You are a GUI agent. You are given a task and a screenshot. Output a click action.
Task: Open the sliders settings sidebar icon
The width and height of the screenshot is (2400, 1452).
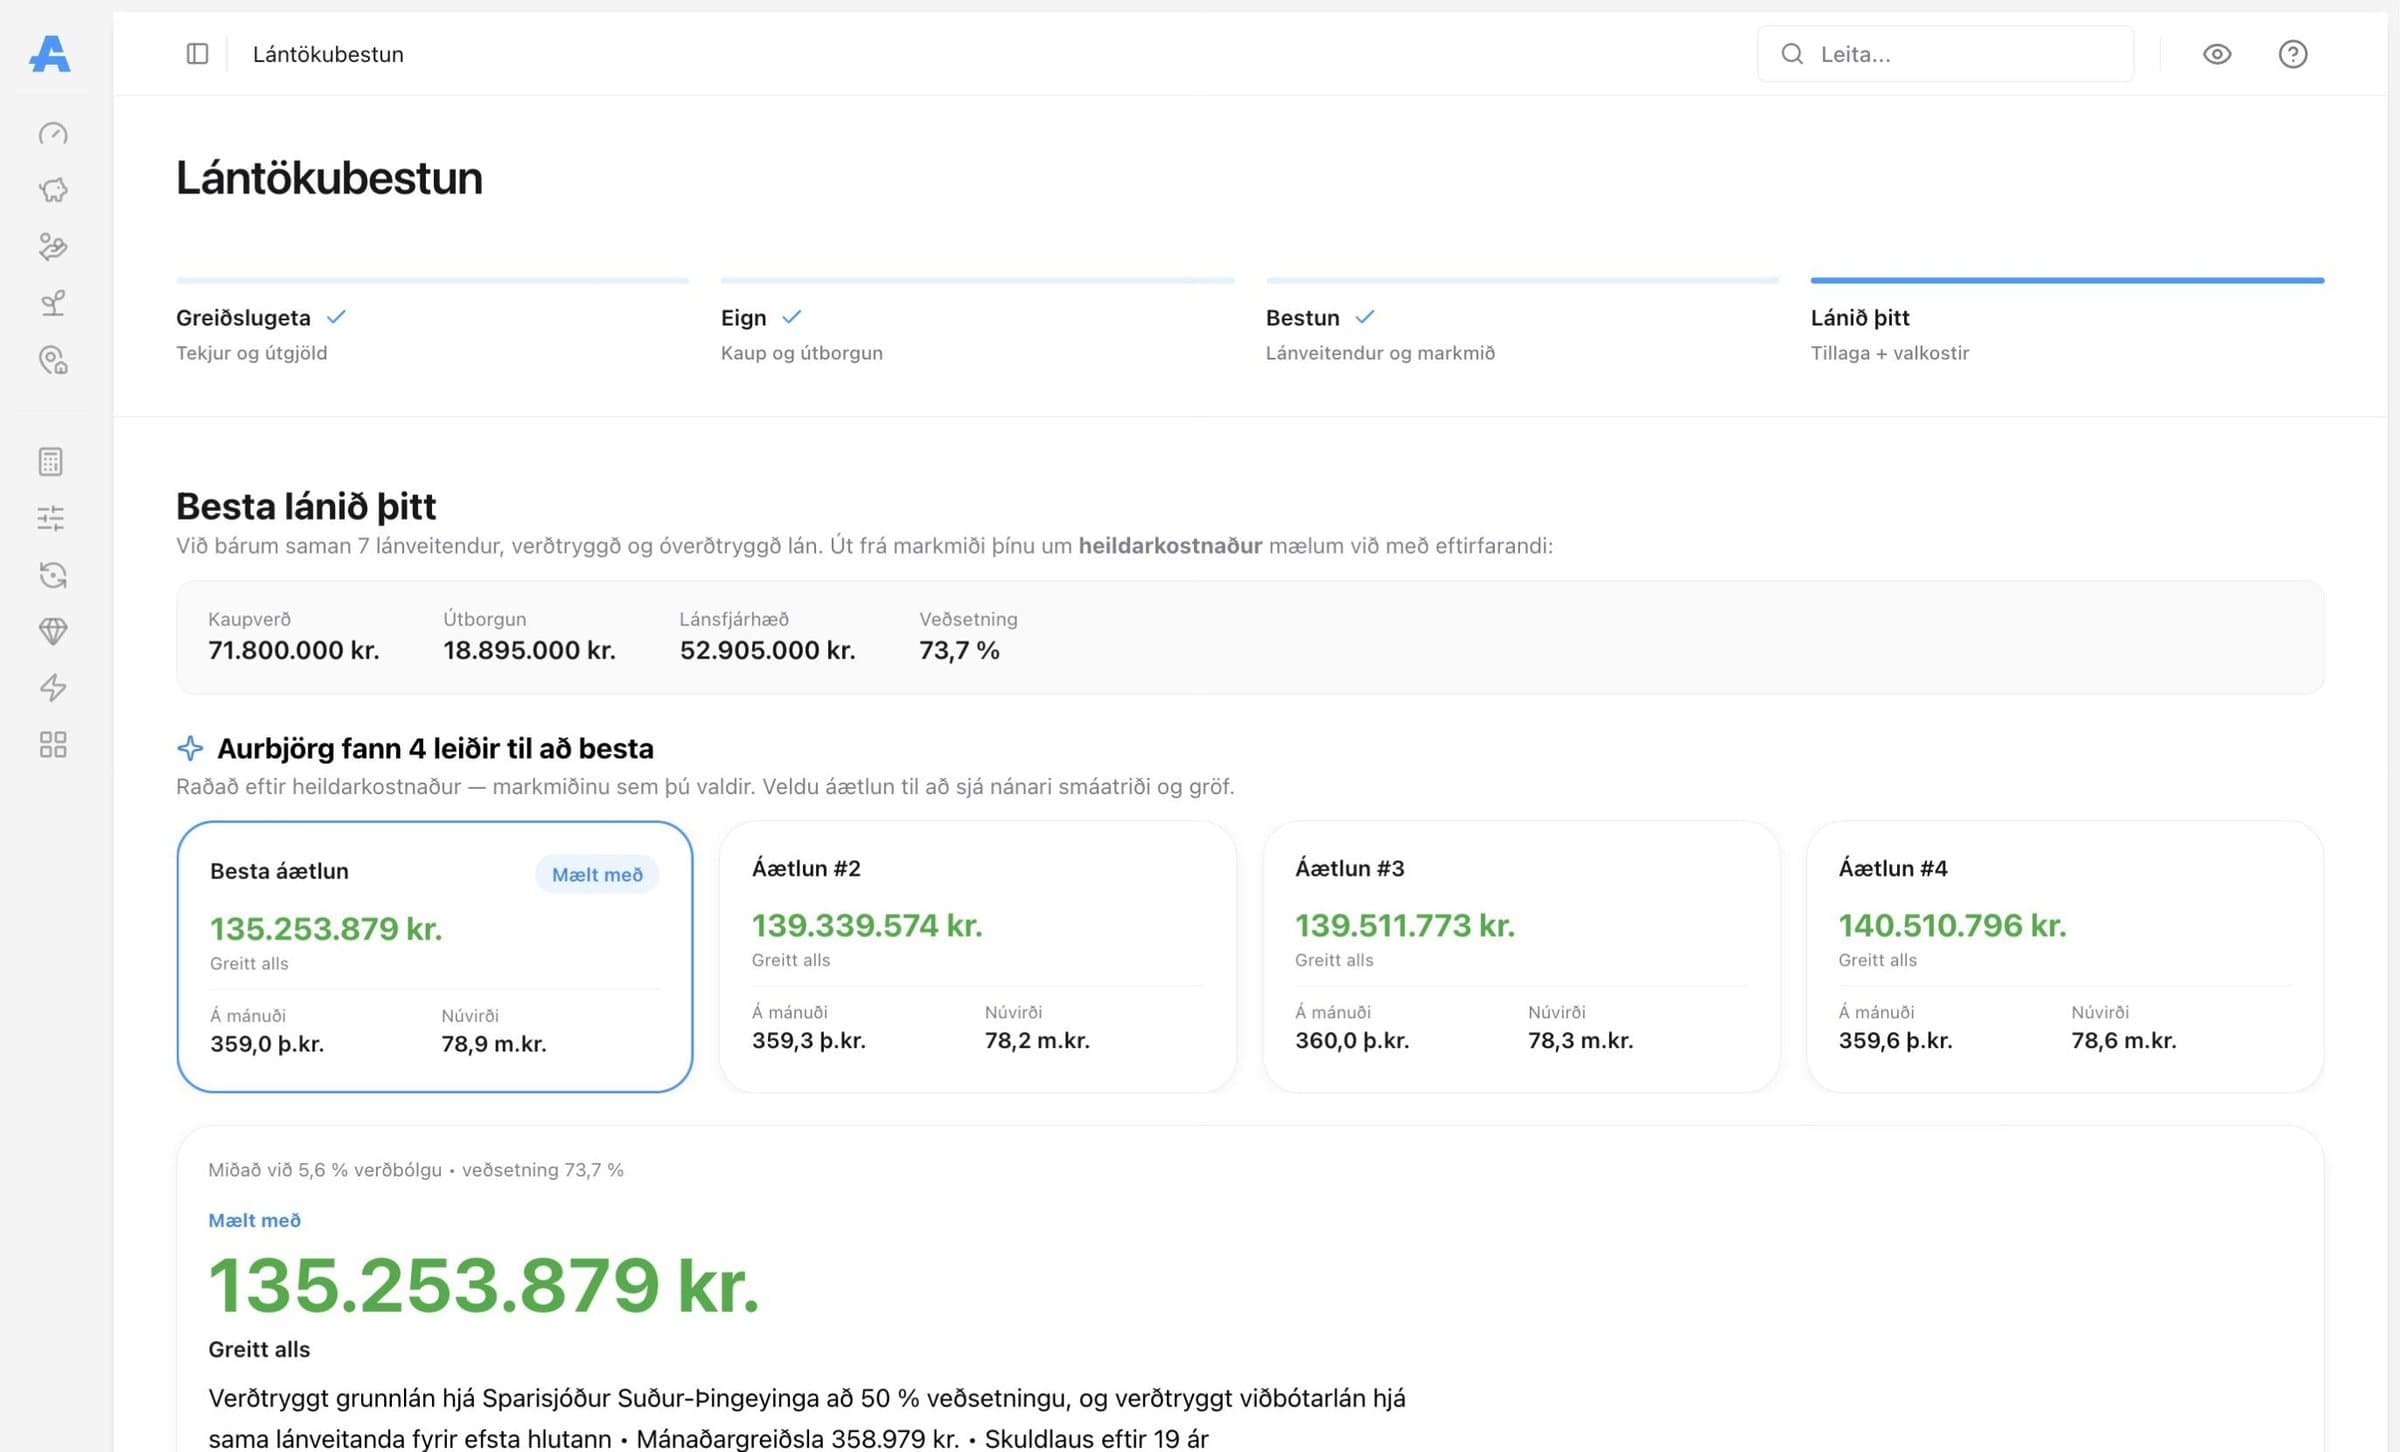(51, 518)
